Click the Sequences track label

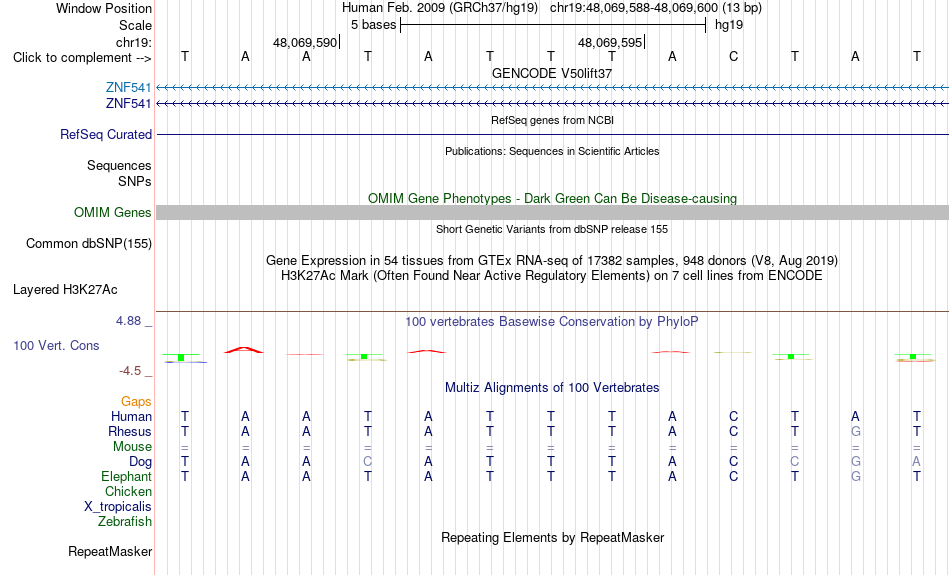click(119, 165)
